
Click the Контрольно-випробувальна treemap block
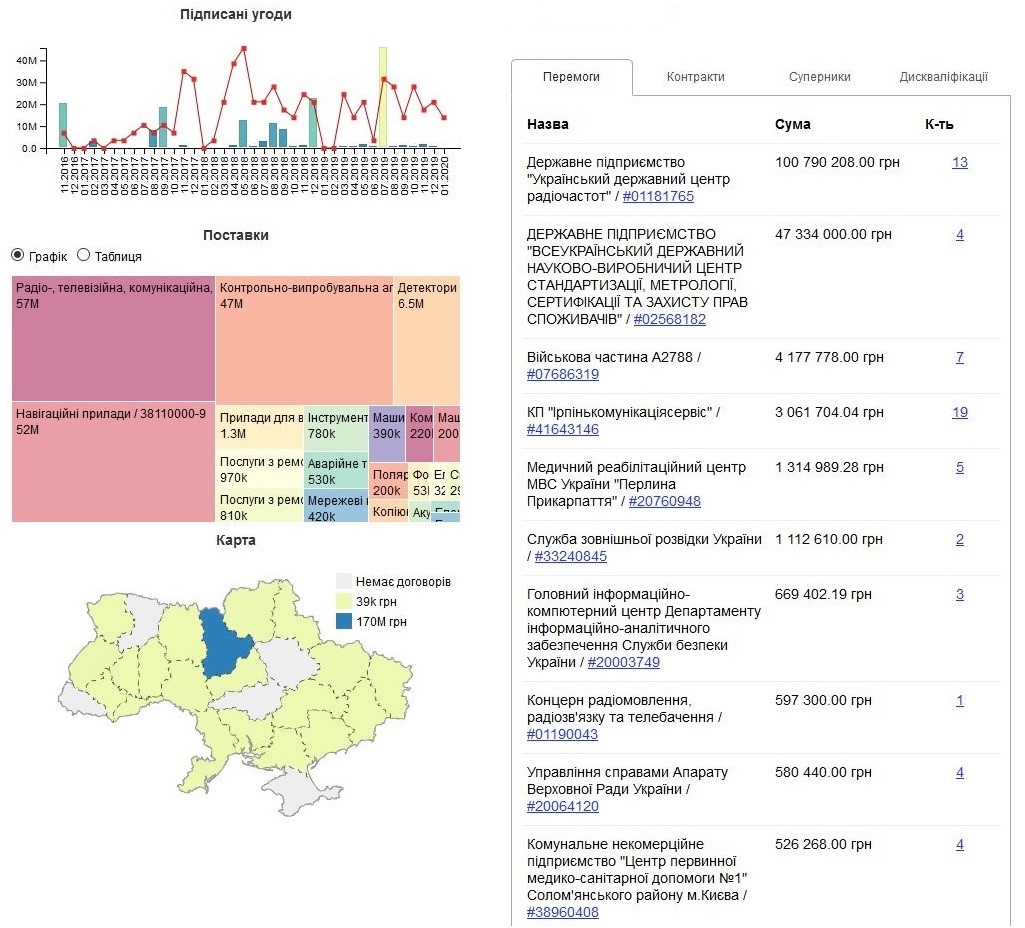point(304,340)
